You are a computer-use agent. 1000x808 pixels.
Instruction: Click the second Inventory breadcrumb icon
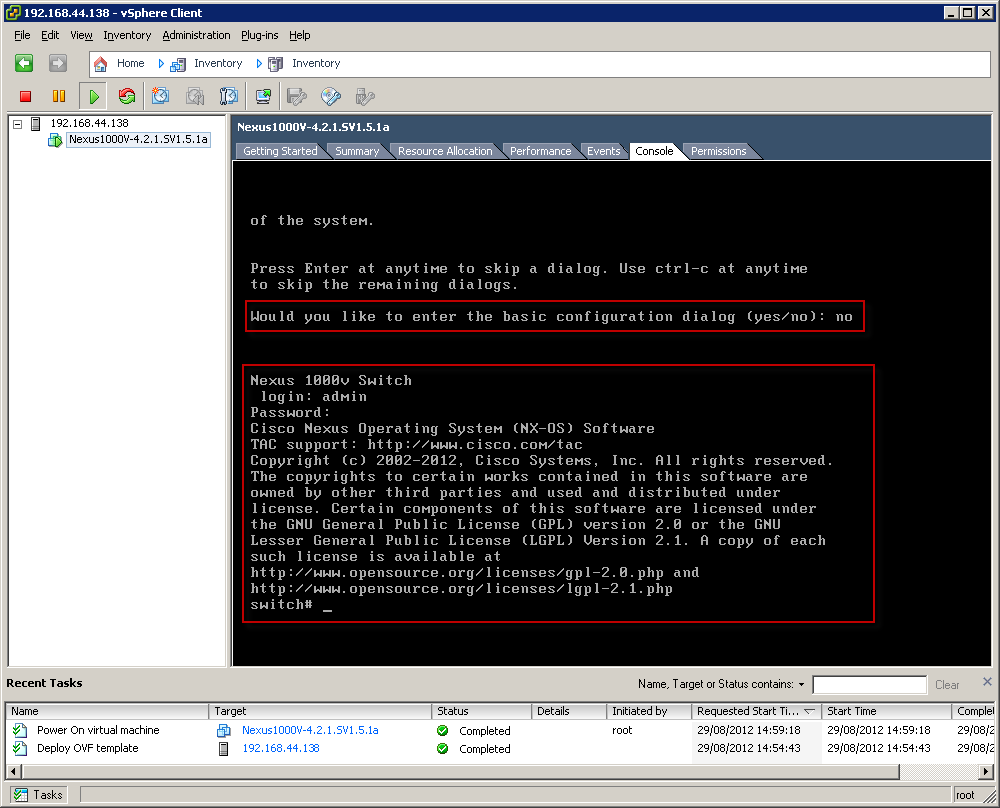(276, 64)
